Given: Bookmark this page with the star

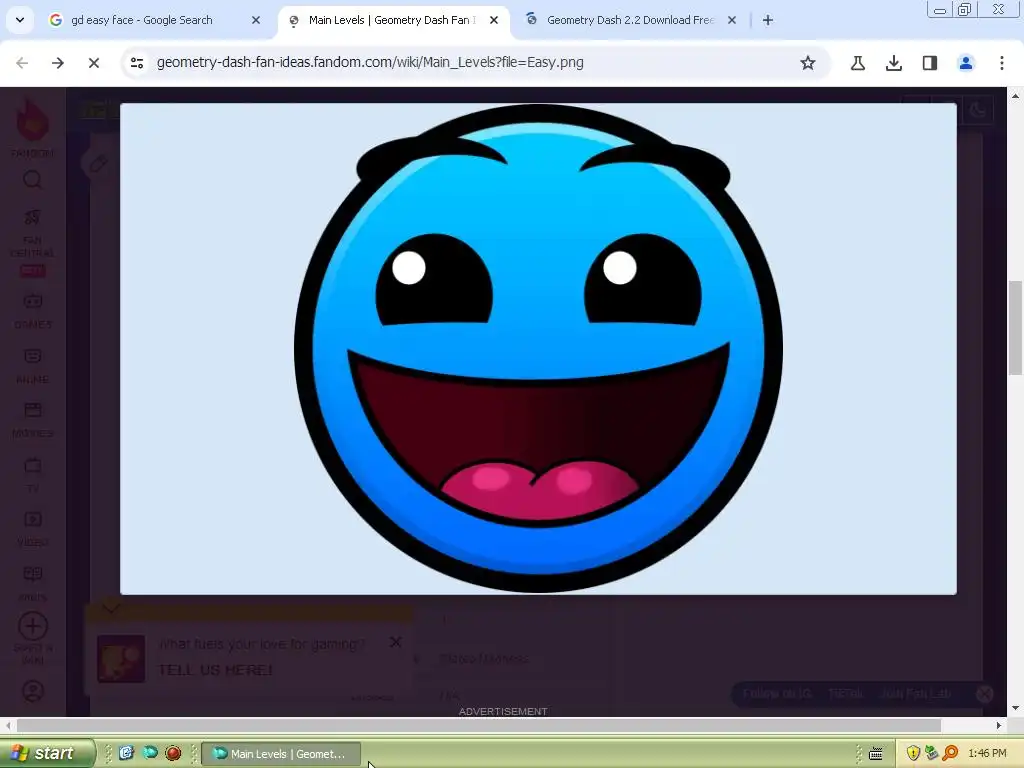Looking at the screenshot, I should click(x=808, y=63).
